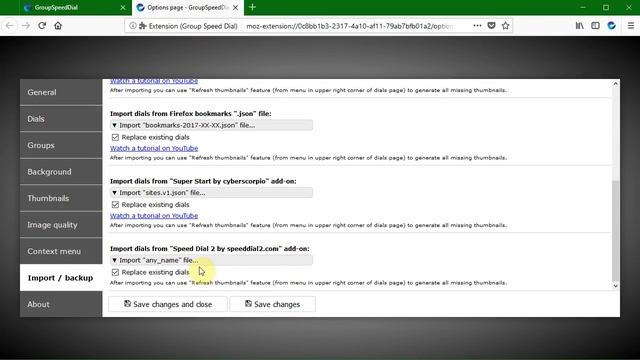This screenshot has height=360, width=640.
Task: Toggle Replace existing dials under Super Start import
Action: (x=115, y=204)
